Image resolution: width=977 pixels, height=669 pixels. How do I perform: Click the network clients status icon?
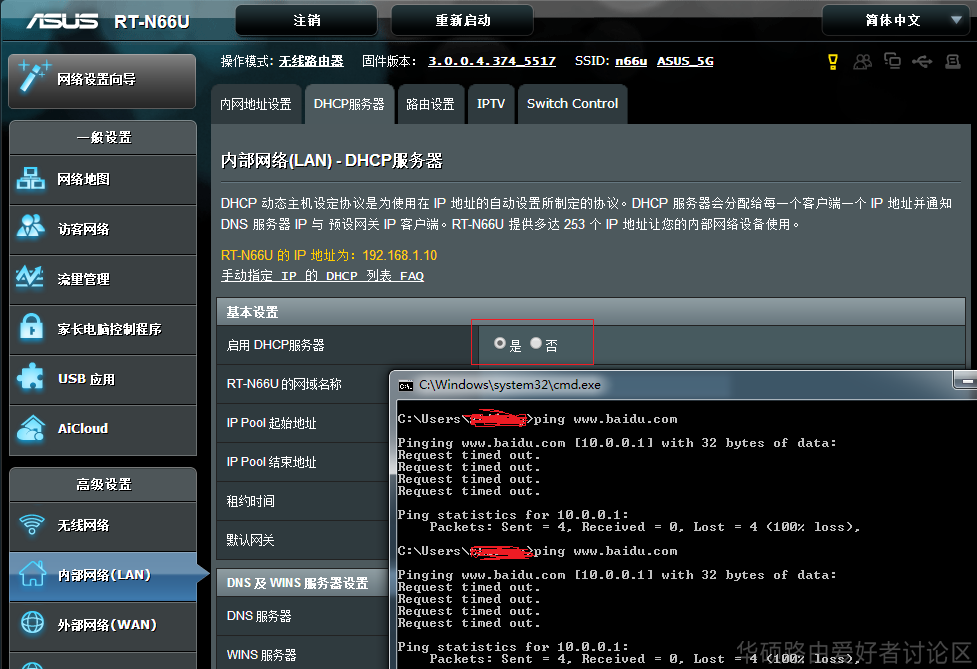pyautogui.click(x=892, y=61)
